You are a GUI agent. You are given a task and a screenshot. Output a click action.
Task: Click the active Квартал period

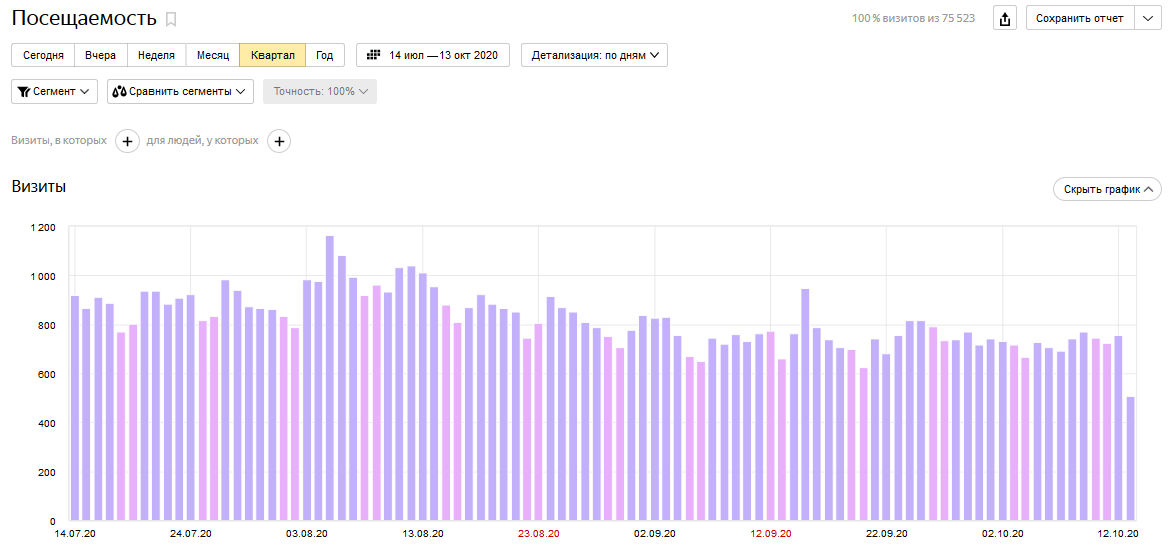click(273, 55)
